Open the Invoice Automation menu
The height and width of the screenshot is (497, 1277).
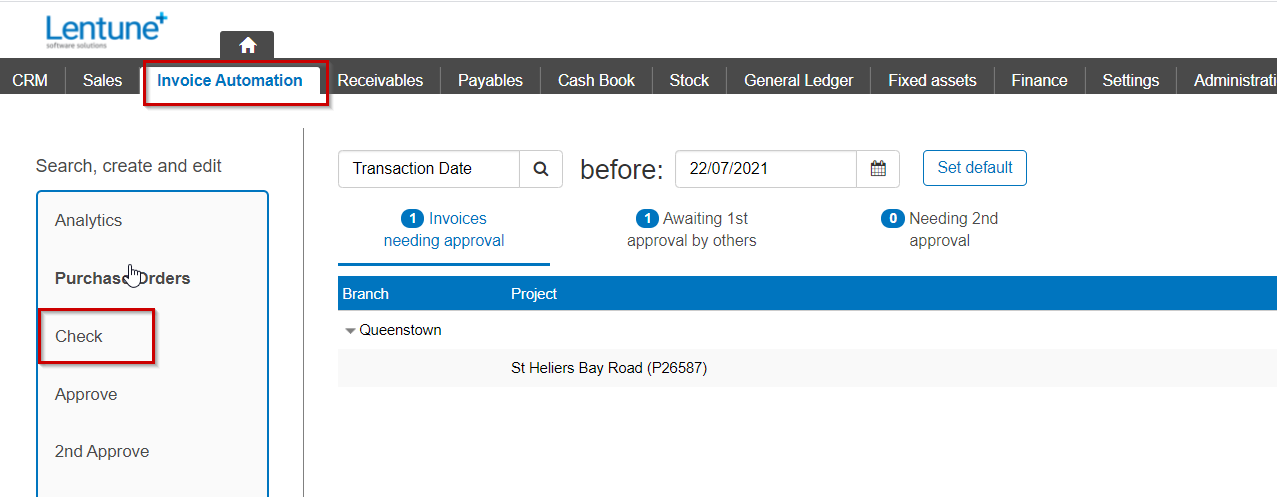(x=230, y=81)
